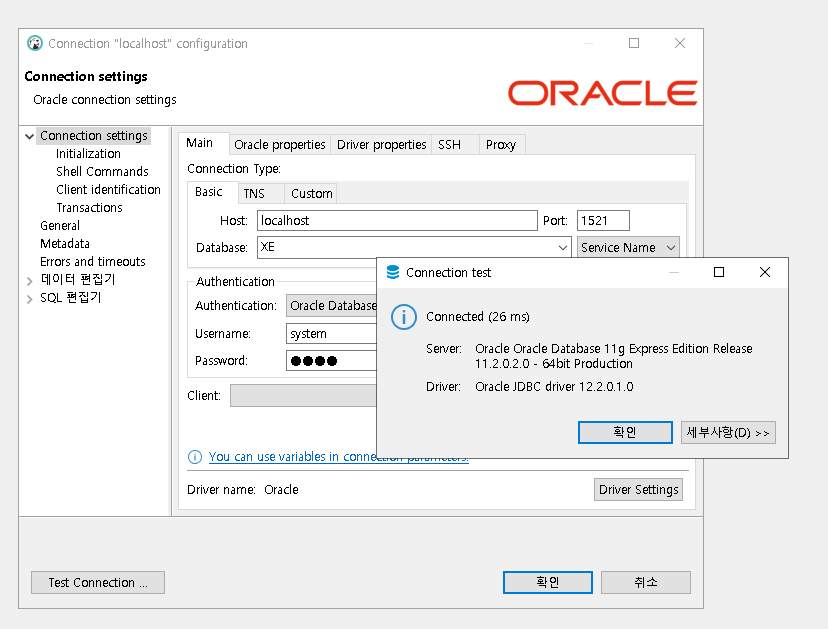This screenshot has width=828, height=629.
Task: Click the Username input field
Action: tap(332, 334)
